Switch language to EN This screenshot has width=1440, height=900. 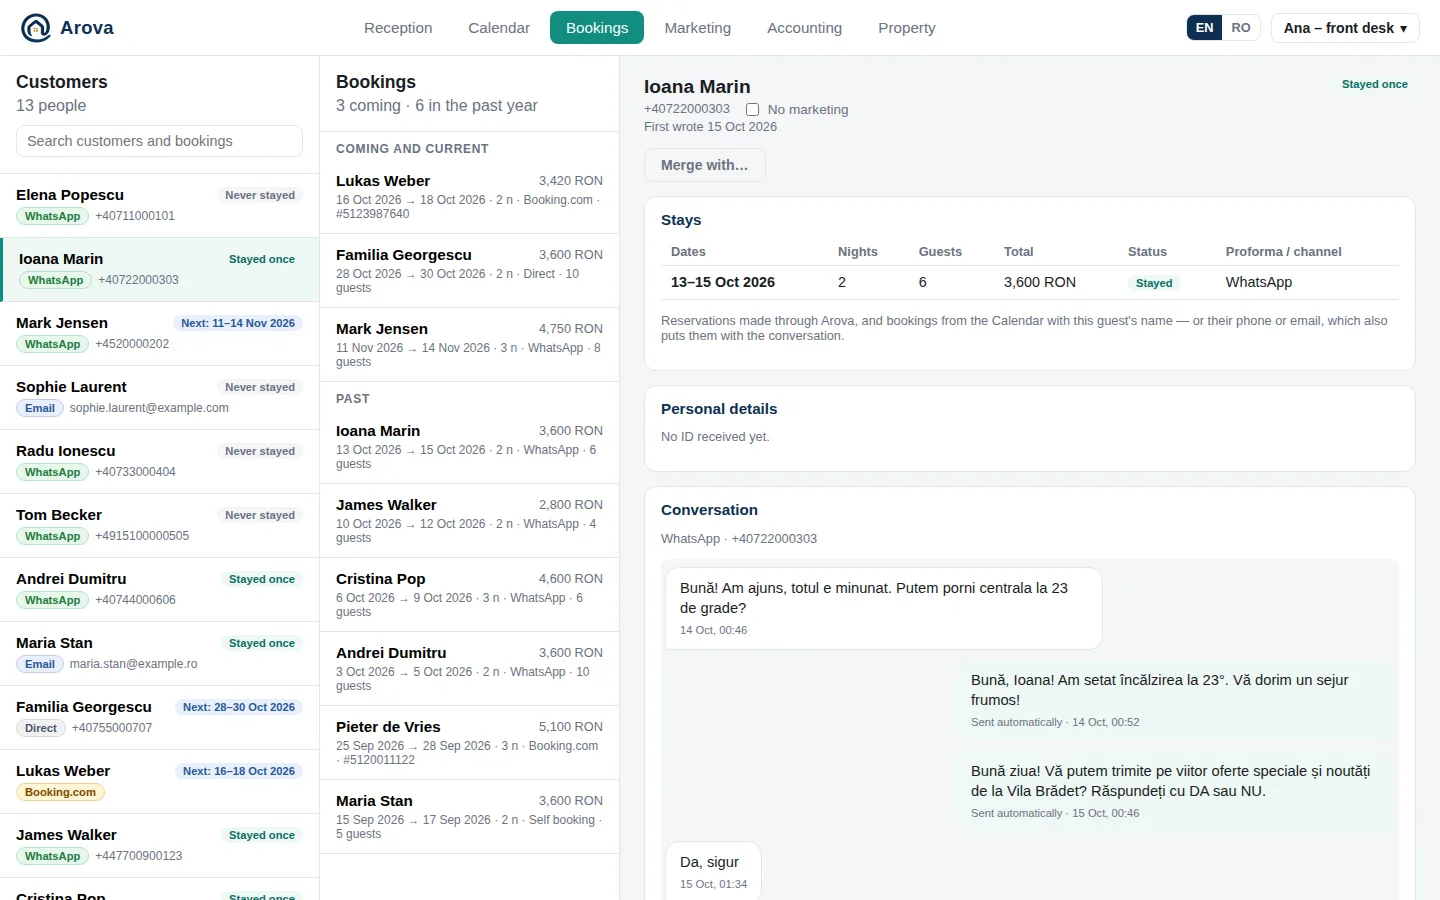[1204, 28]
